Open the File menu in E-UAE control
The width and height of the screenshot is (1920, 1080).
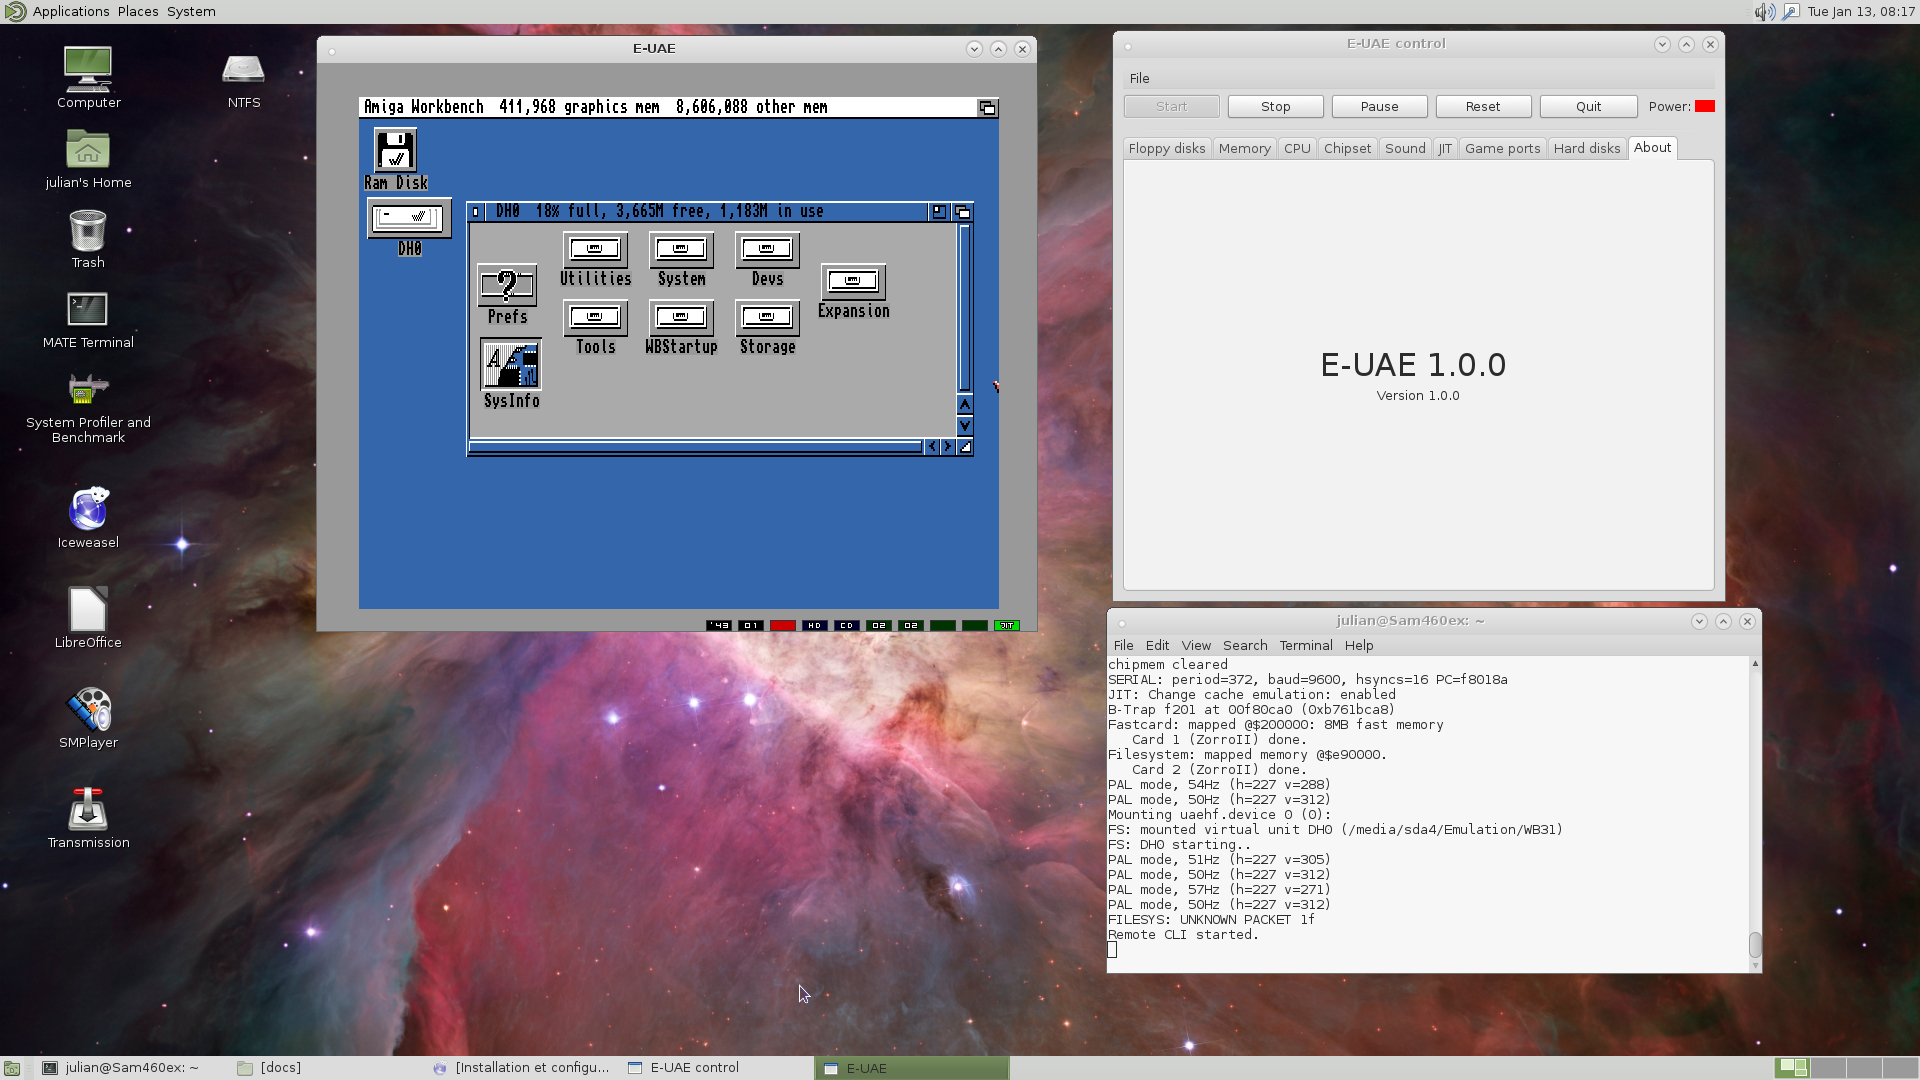pyautogui.click(x=1139, y=78)
